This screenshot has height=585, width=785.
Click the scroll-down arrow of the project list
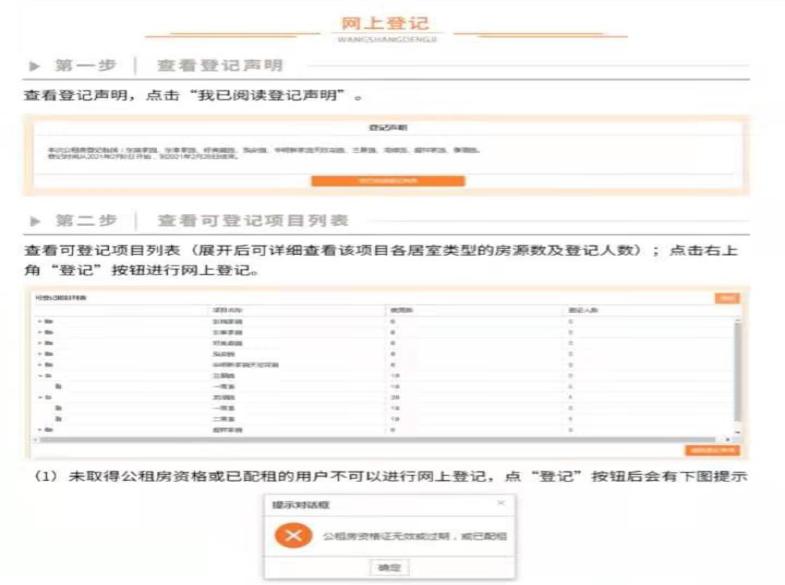(737, 432)
